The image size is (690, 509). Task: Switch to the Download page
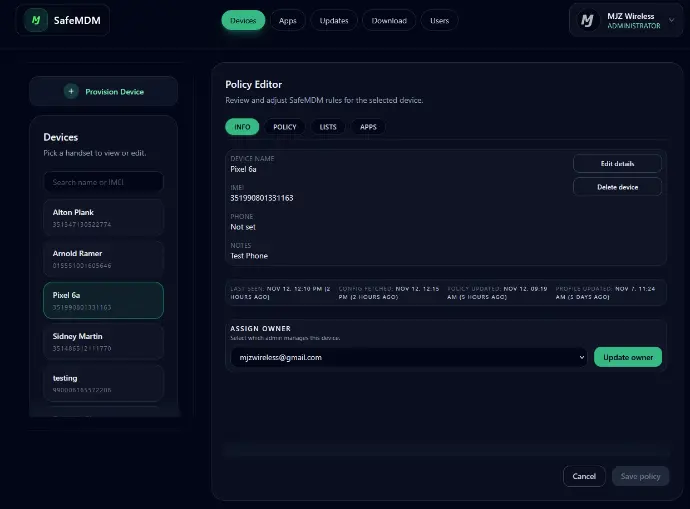point(389,20)
